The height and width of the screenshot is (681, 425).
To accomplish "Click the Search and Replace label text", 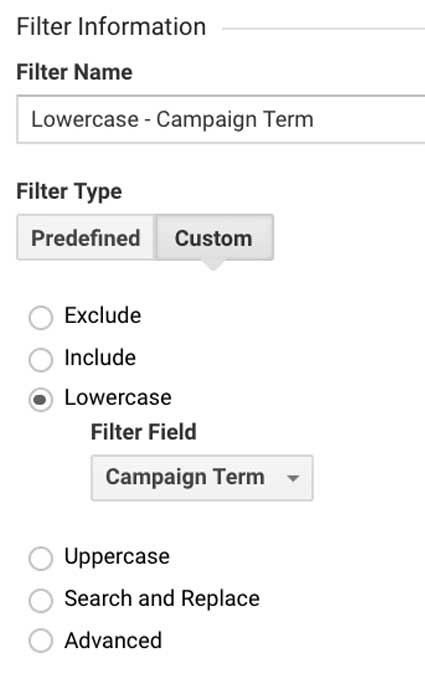I will [x=162, y=598].
